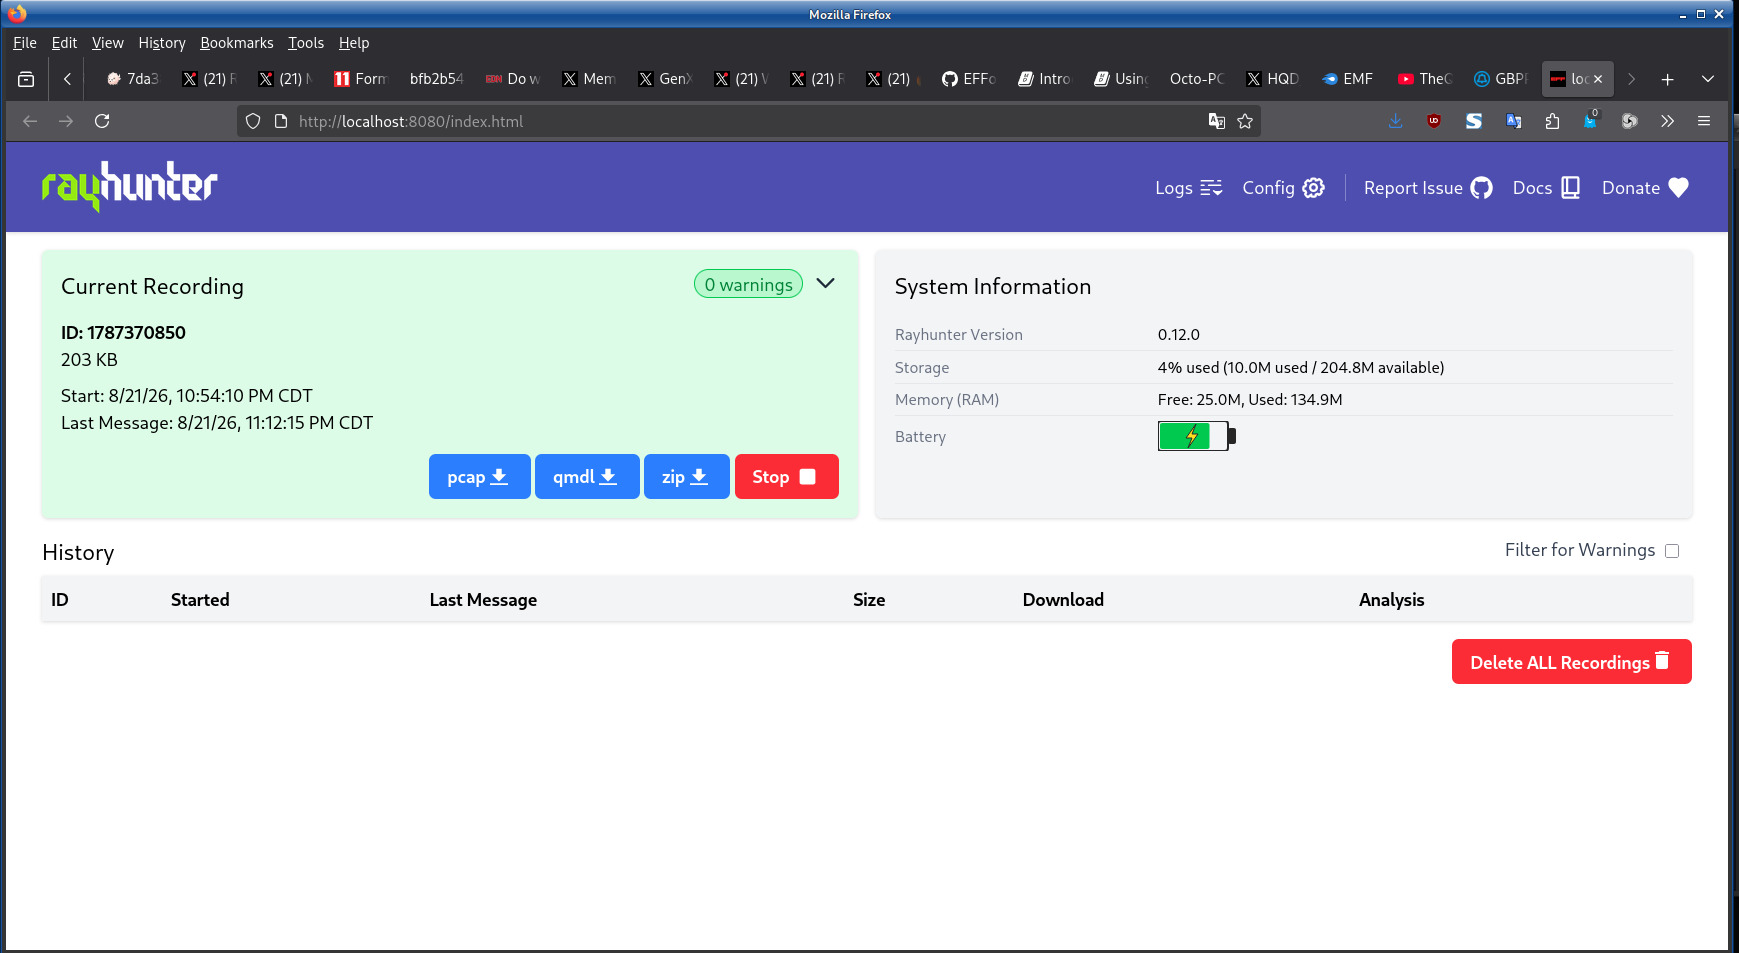The height and width of the screenshot is (953, 1739).
Task: Download the qmdl file
Action: coord(587,477)
